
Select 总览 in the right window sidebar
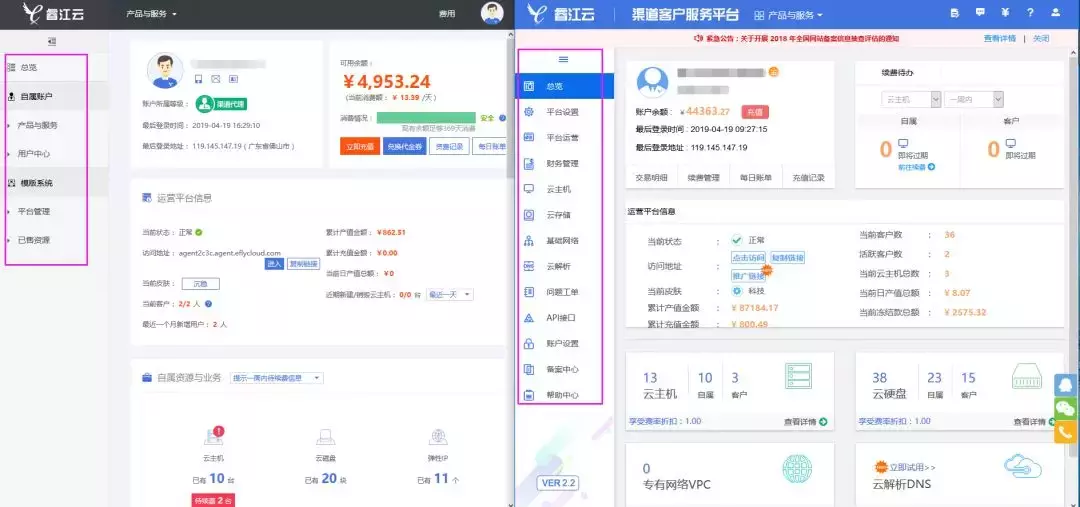point(565,86)
